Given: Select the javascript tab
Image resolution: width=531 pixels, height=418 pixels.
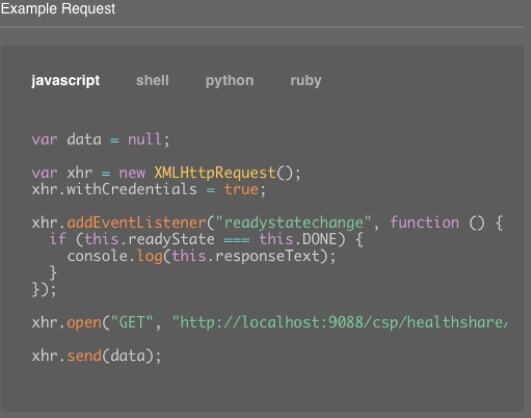Looking at the screenshot, I should coord(66,81).
